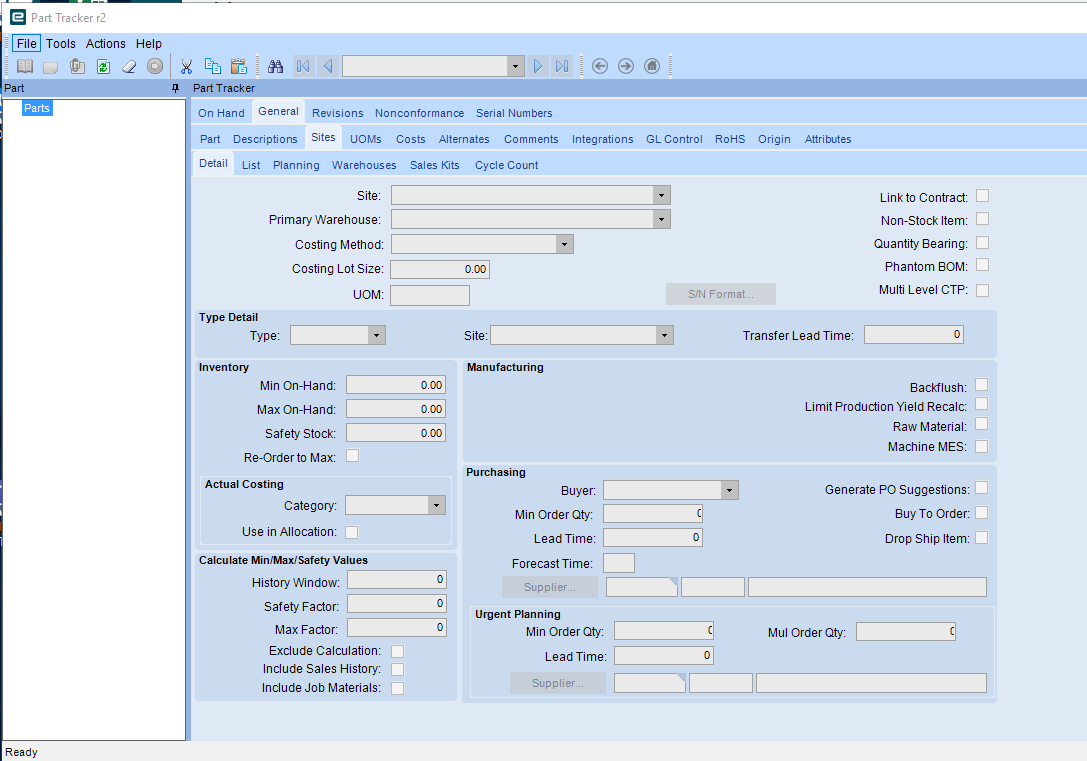
Task: Enable the Non-Stock Item checkbox
Action: point(982,219)
